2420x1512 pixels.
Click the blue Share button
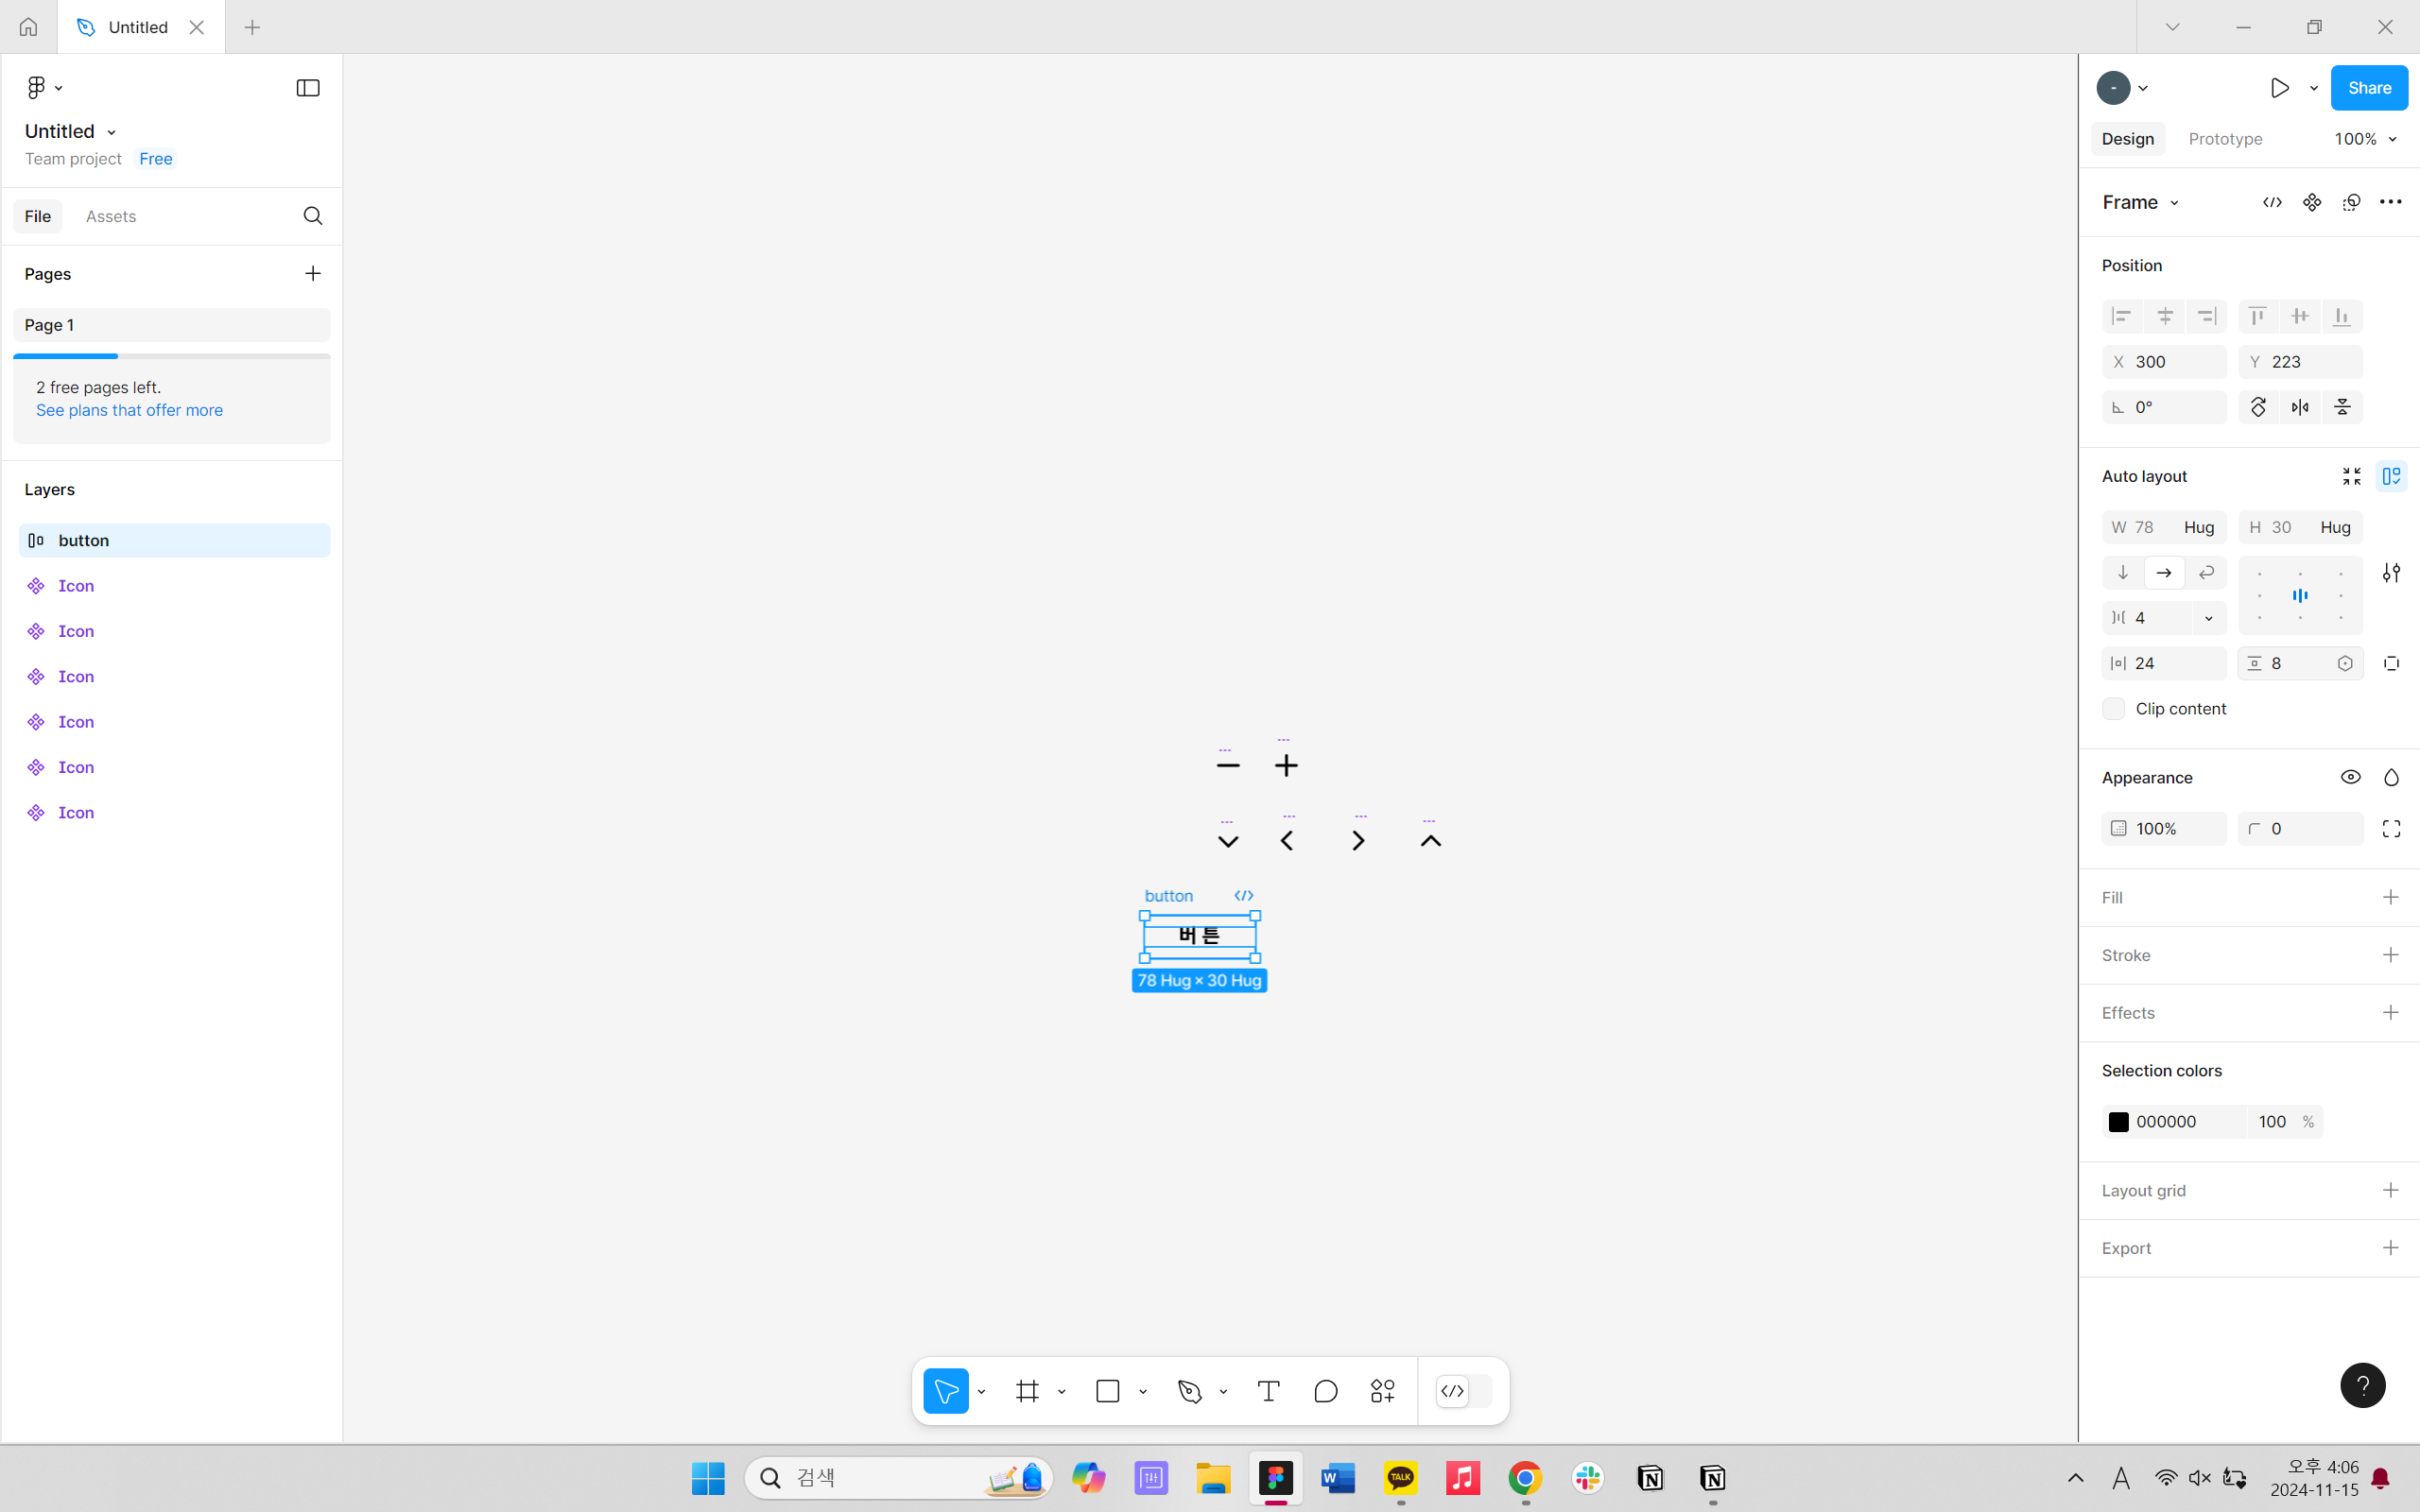pos(2368,88)
